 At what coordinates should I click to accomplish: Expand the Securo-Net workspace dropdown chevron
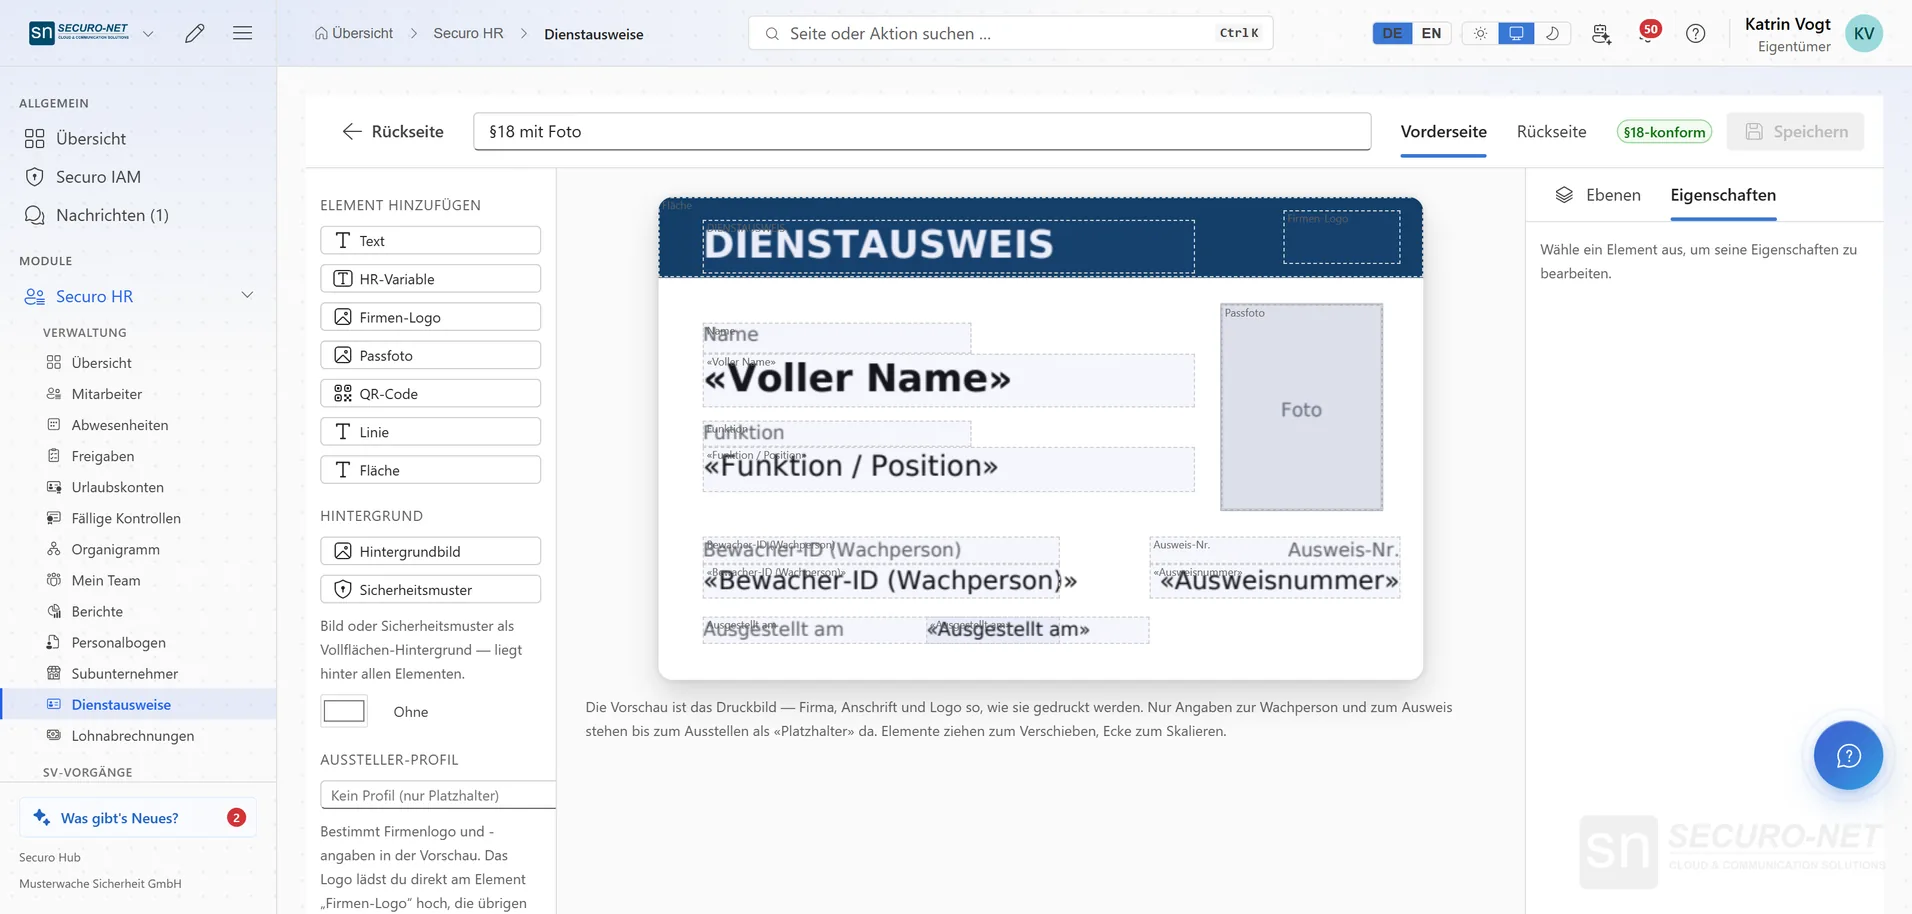tap(148, 33)
